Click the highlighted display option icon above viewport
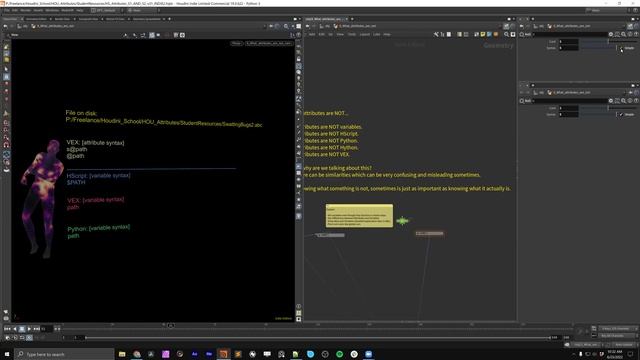The height and width of the screenshot is (360, 640). click(x=152, y=35)
